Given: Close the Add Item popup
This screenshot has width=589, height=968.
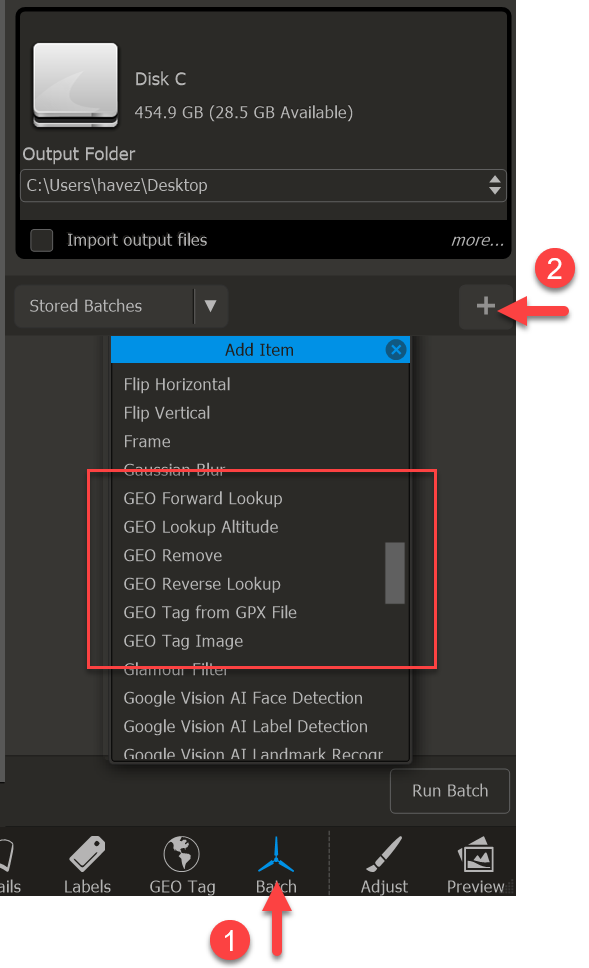Looking at the screenshot, I should [x=396, y=350].
